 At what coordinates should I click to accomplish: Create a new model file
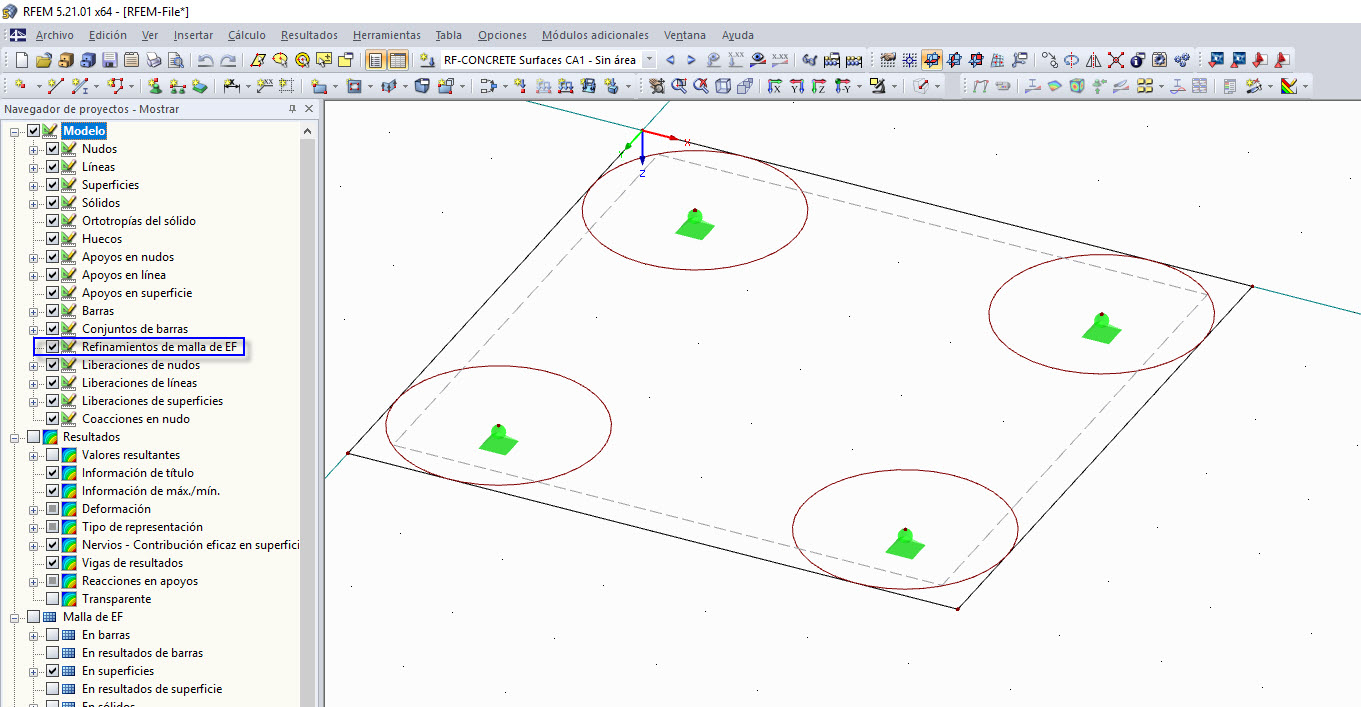[x=21, y=60]
